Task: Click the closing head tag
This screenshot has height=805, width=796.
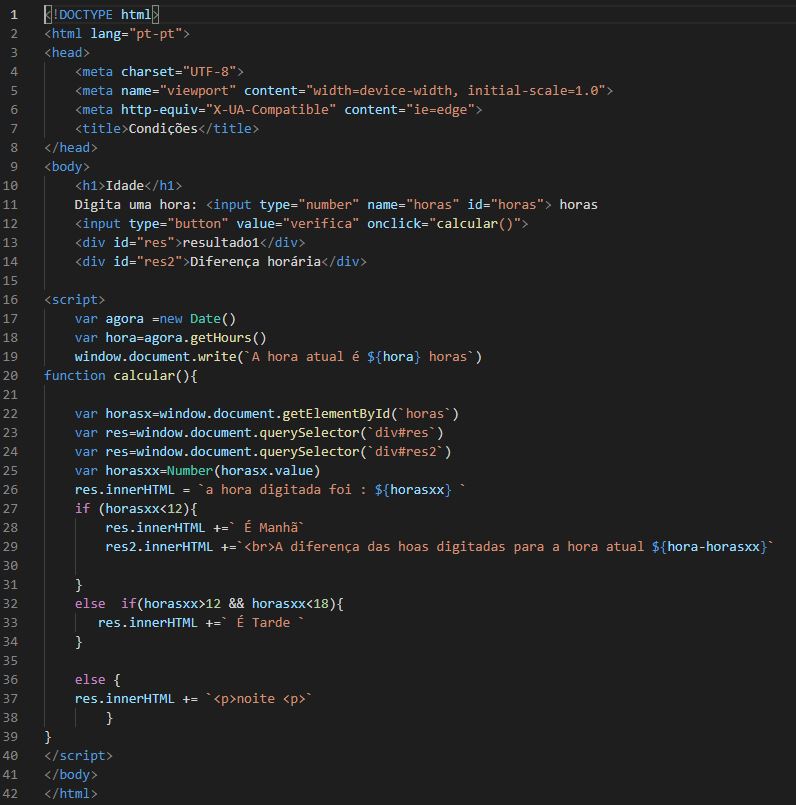Action: click(x=71, y=148)
